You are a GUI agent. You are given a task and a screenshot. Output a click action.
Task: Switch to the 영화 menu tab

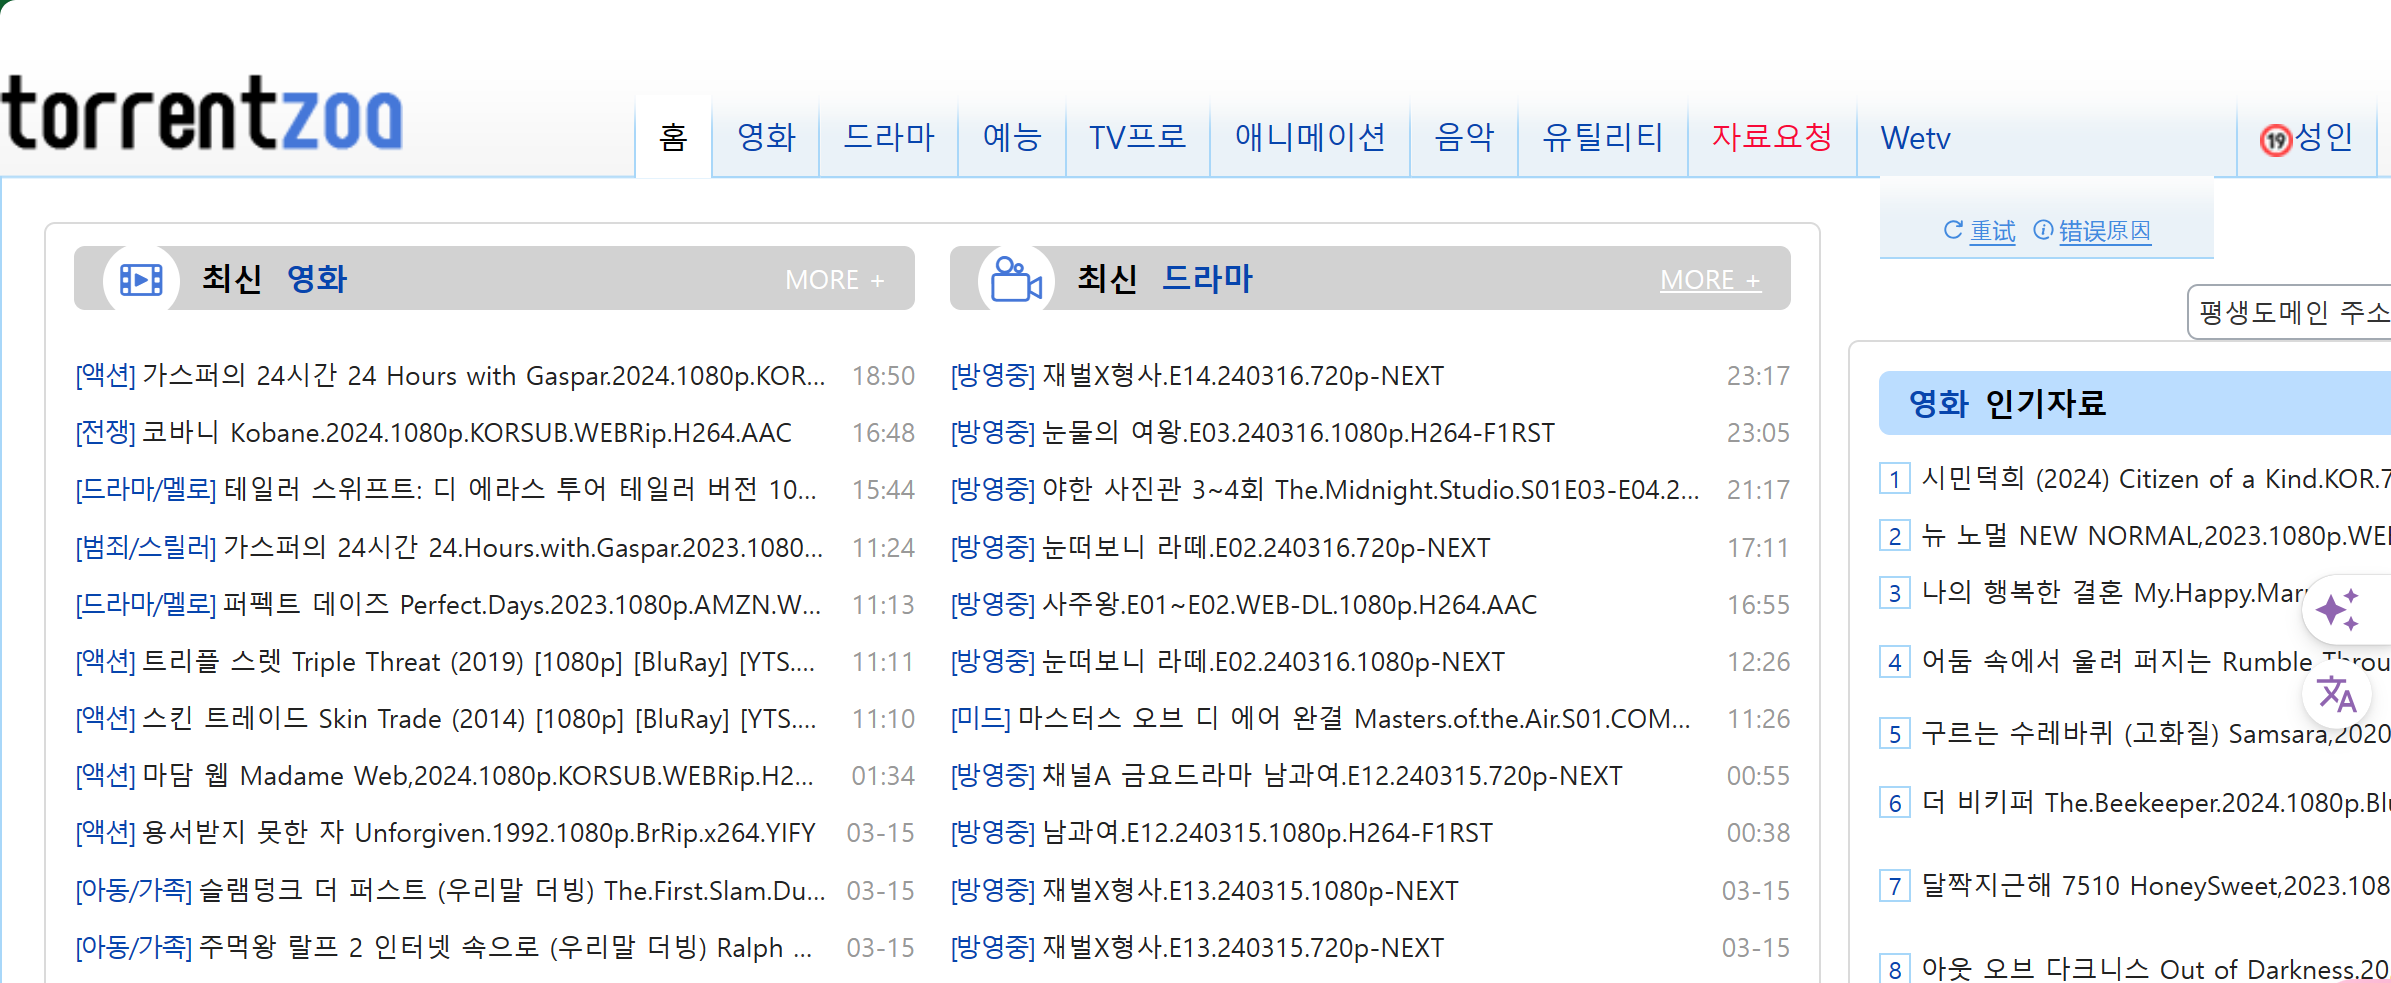(766, 138)
